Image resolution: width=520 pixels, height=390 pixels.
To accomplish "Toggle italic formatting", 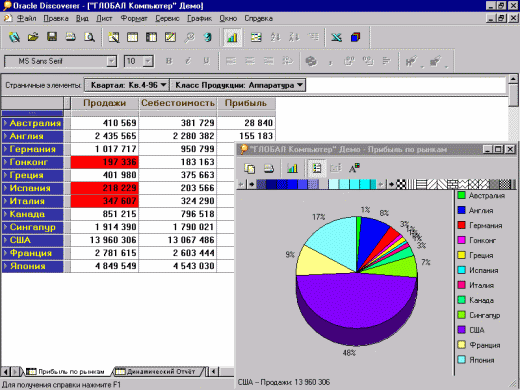I will coord(188,61).
